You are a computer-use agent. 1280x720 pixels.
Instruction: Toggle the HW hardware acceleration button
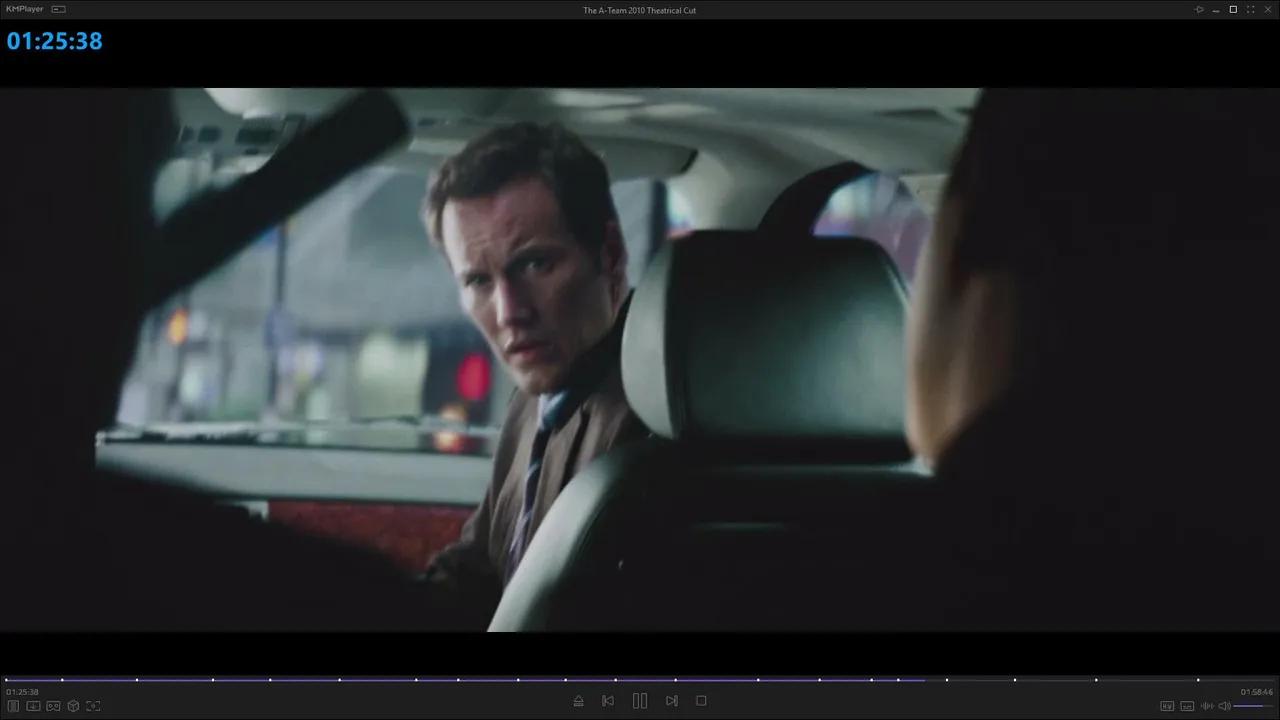1167,706
